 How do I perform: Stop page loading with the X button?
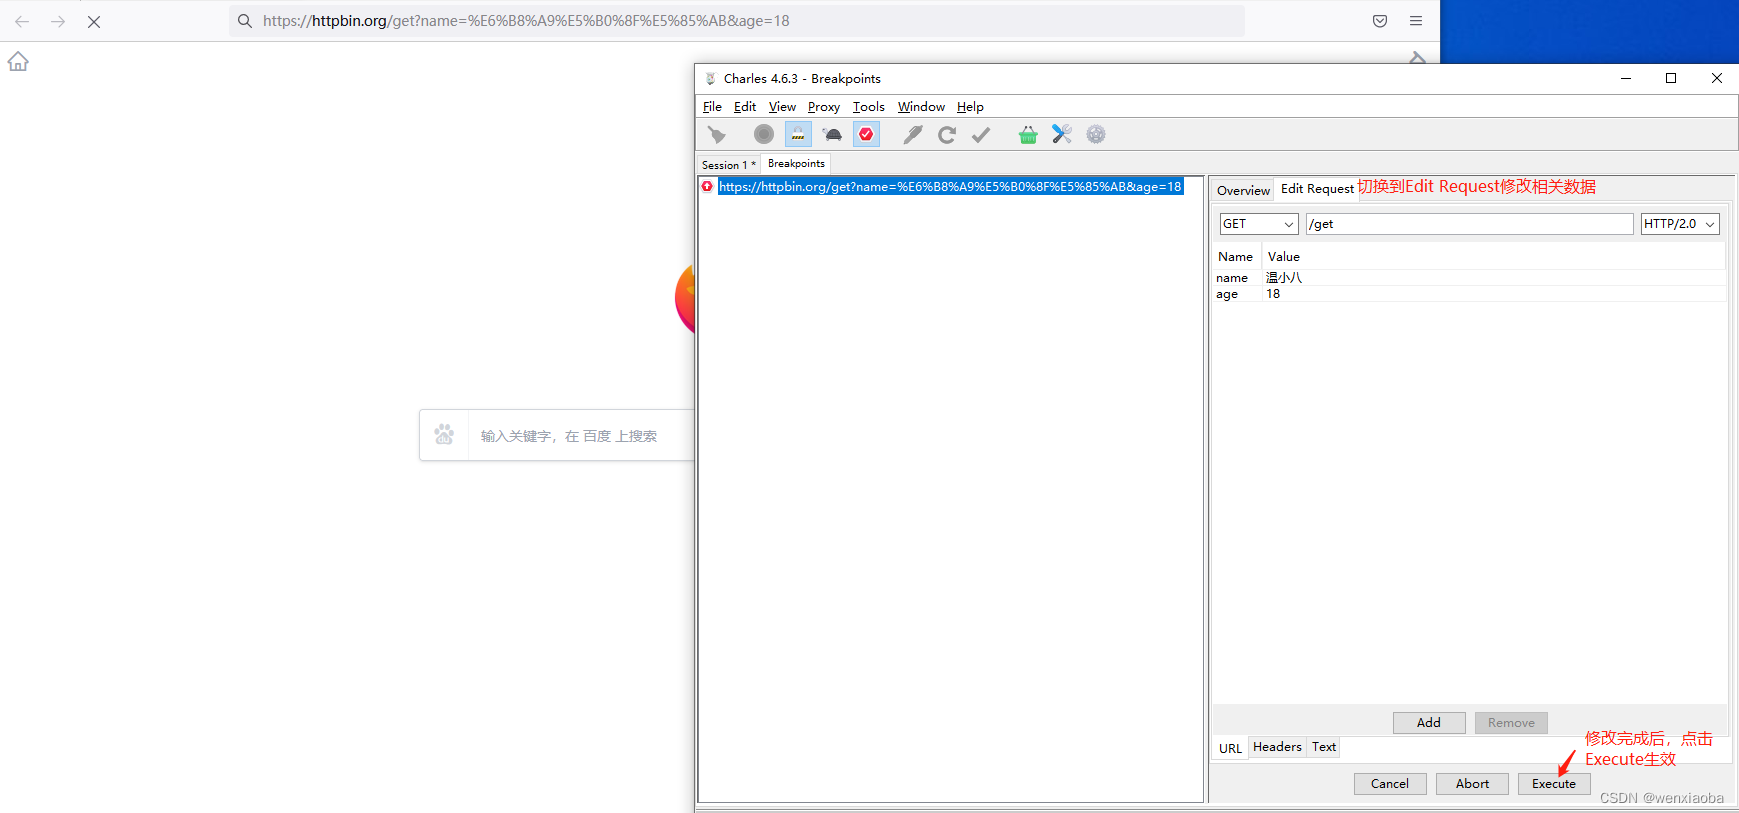pyautogui.click(x=94, y=21)
